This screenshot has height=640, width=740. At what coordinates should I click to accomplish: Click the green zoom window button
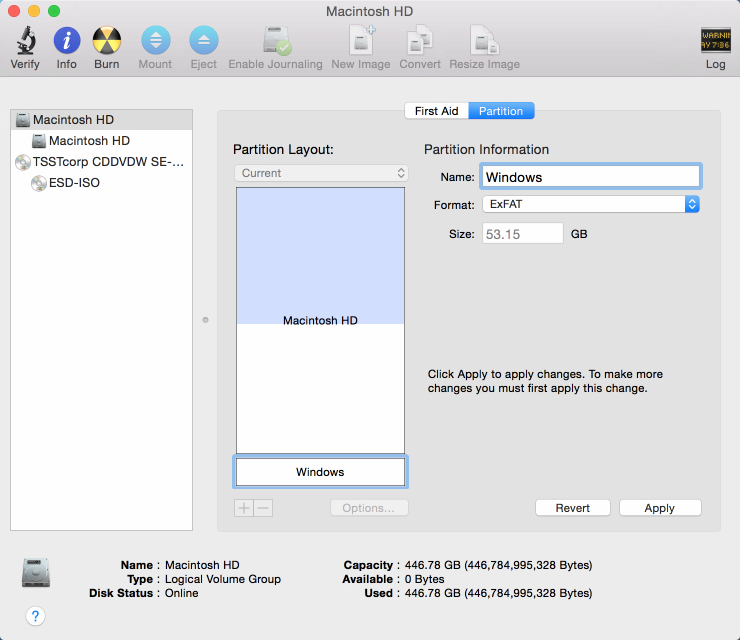(54, 11)
